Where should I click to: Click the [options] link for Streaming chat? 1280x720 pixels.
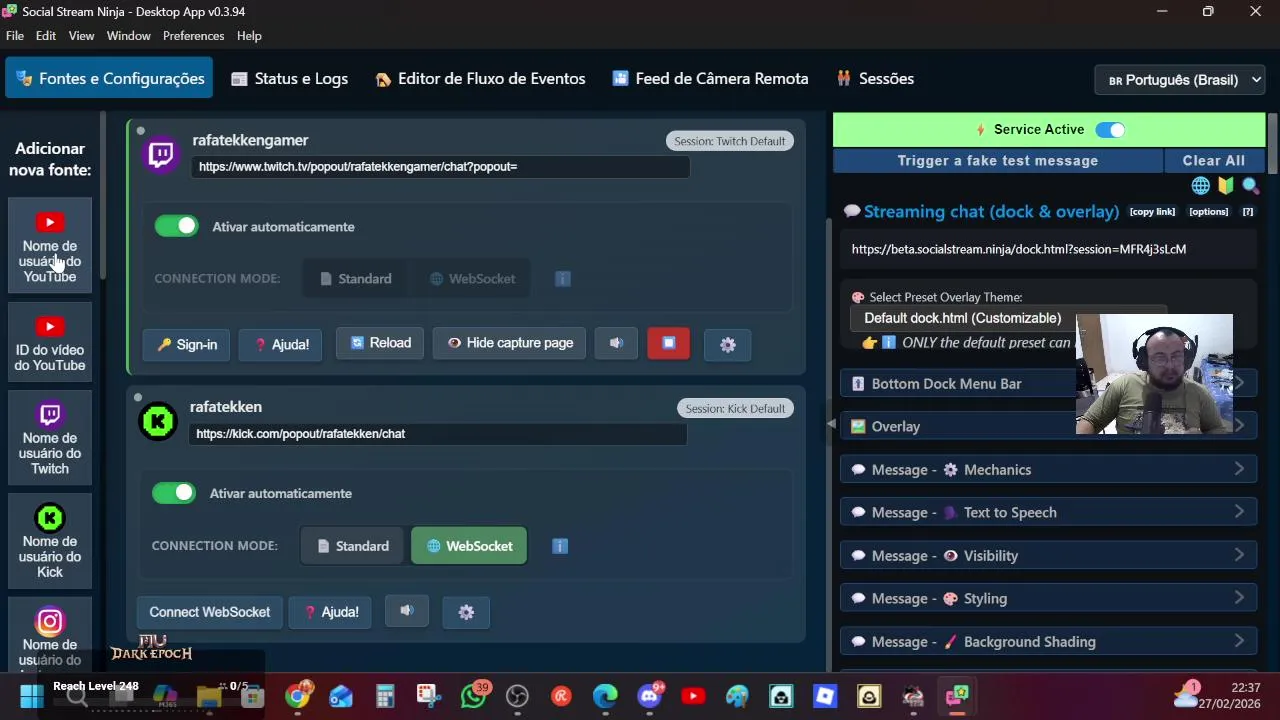coord(1208,212)
